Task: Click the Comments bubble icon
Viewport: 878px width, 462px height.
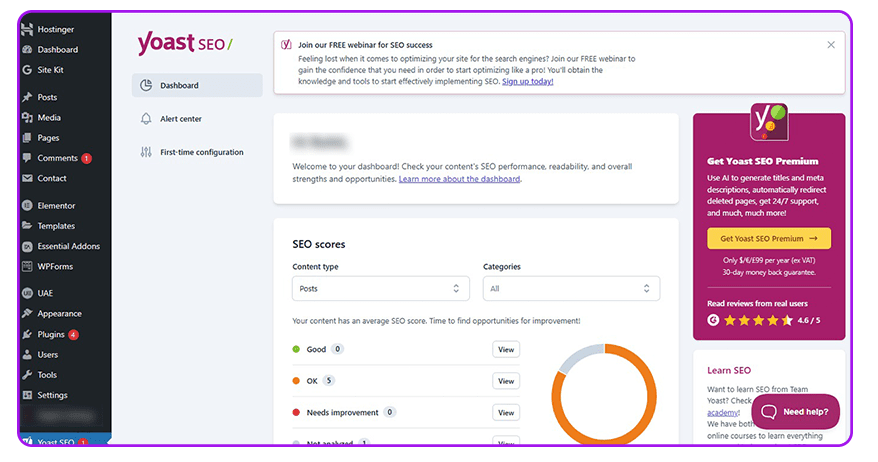Action: coord(27,158)
